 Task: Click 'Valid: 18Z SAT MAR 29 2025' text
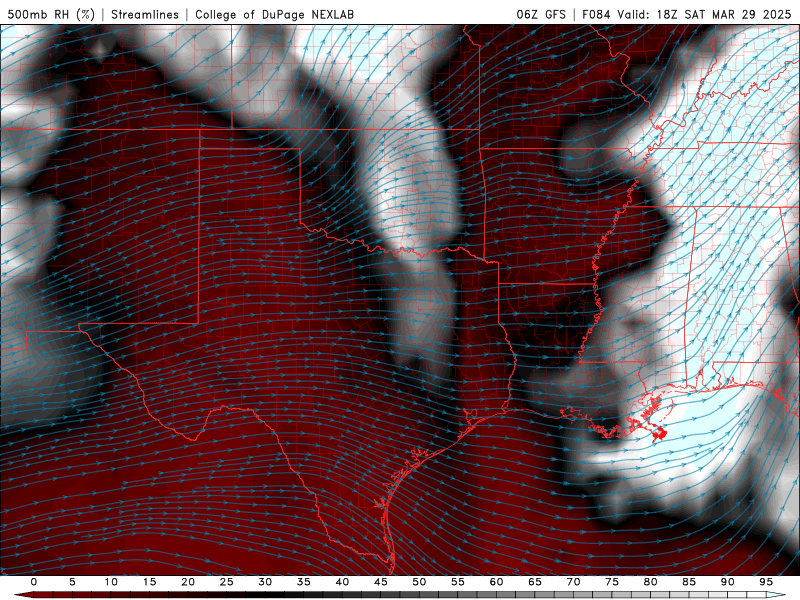pyautogui.click(x=704, y=14)
